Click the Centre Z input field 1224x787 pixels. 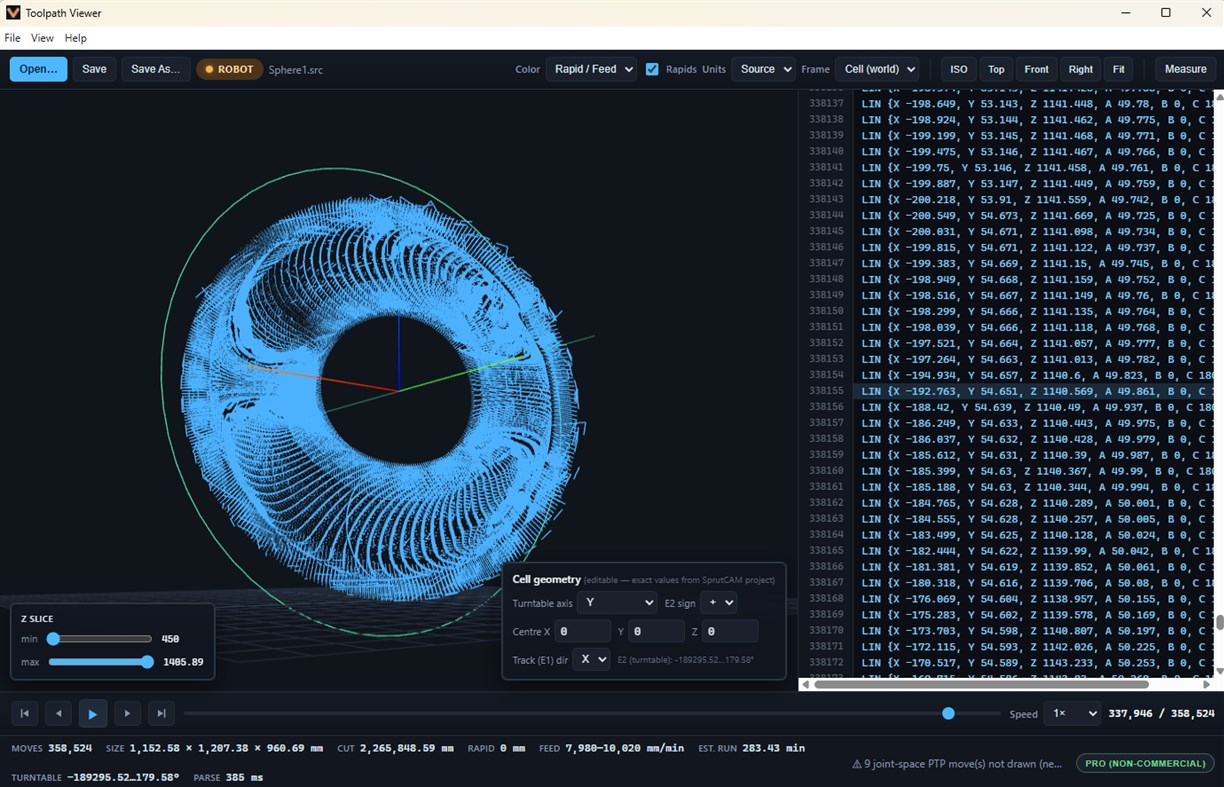point(729,631)
